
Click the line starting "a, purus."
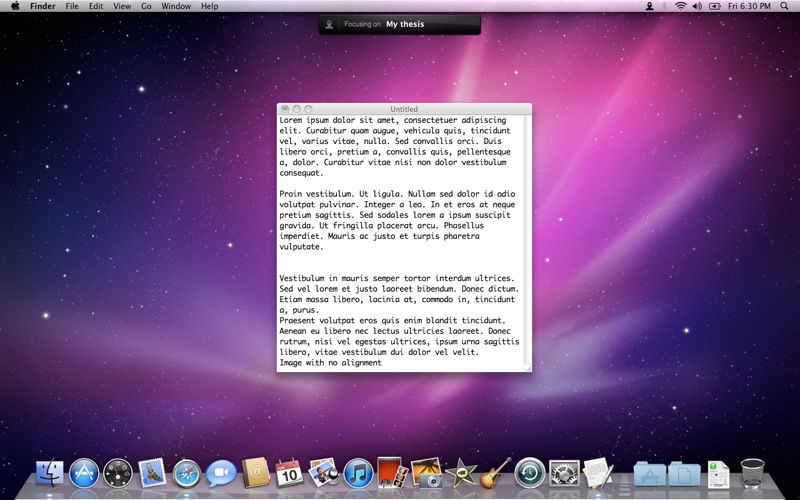pos(299,310)
